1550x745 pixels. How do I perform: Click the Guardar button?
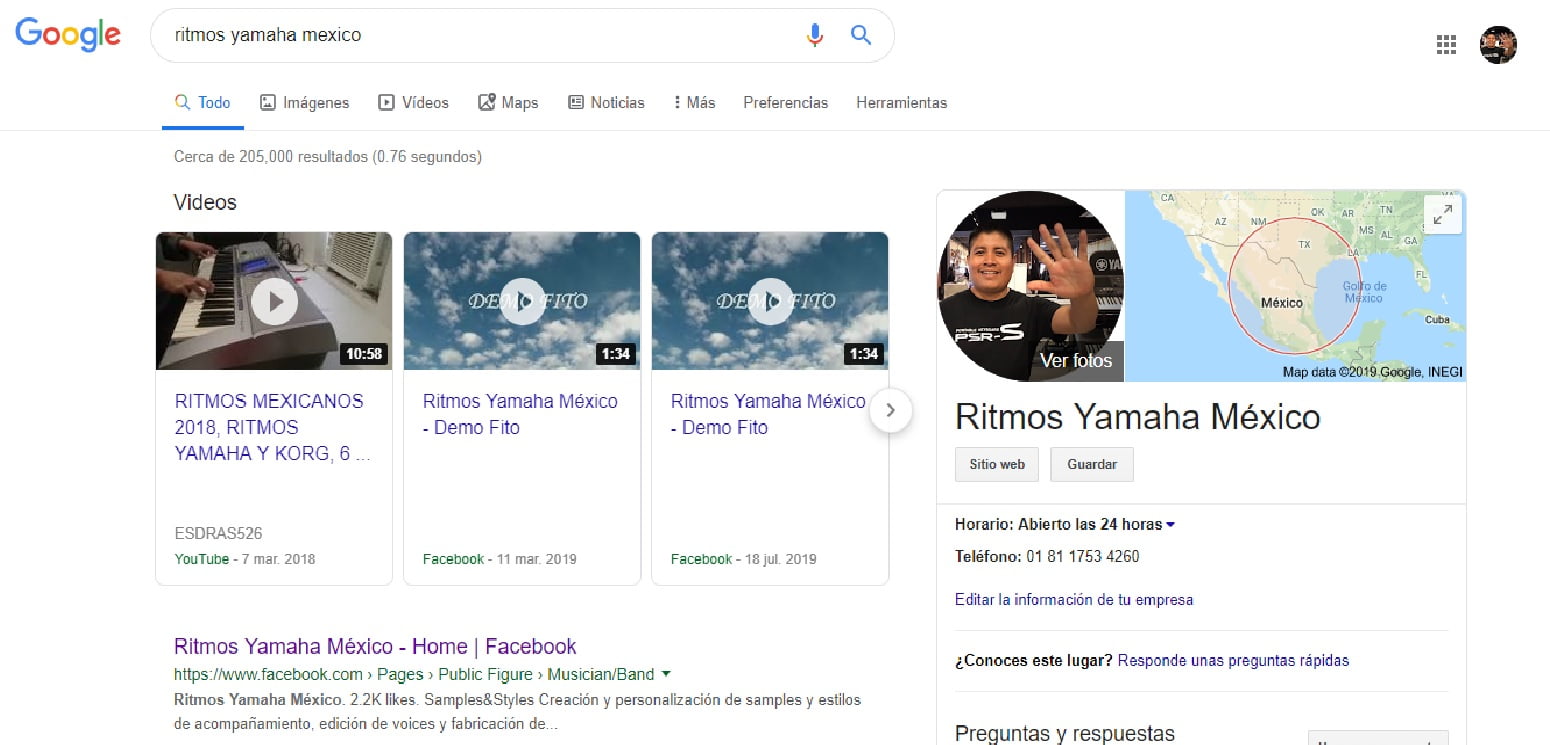tap(1092, 465)
